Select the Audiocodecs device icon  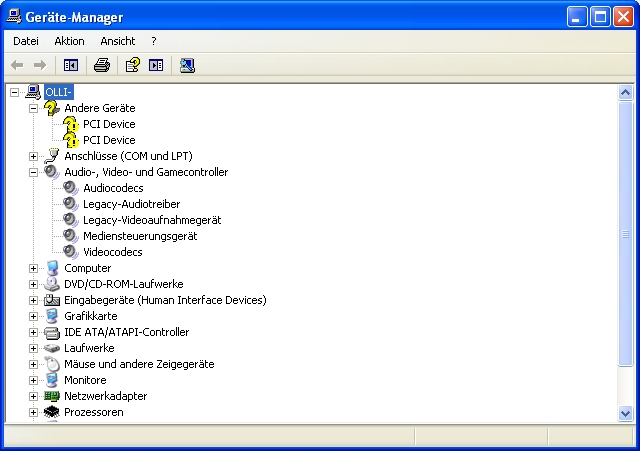tap(71, 188)
